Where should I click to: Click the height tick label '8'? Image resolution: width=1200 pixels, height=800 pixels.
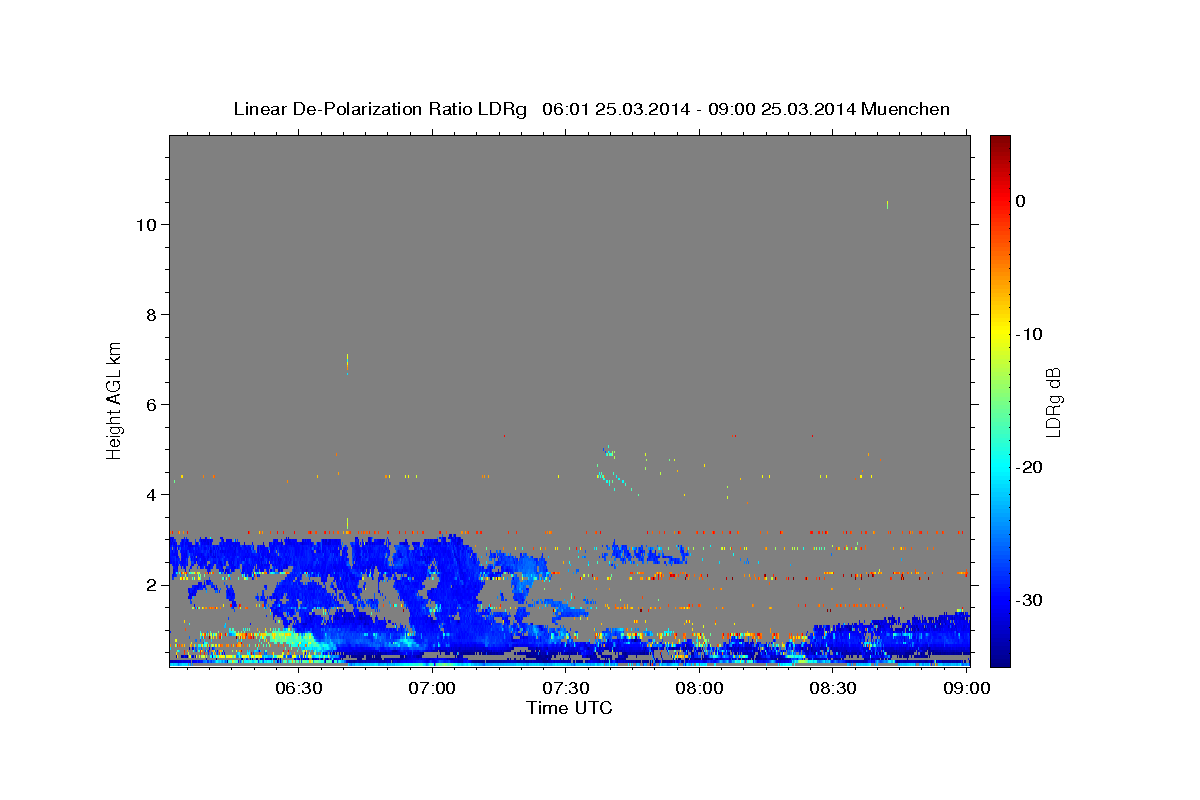tap(150, 315)
